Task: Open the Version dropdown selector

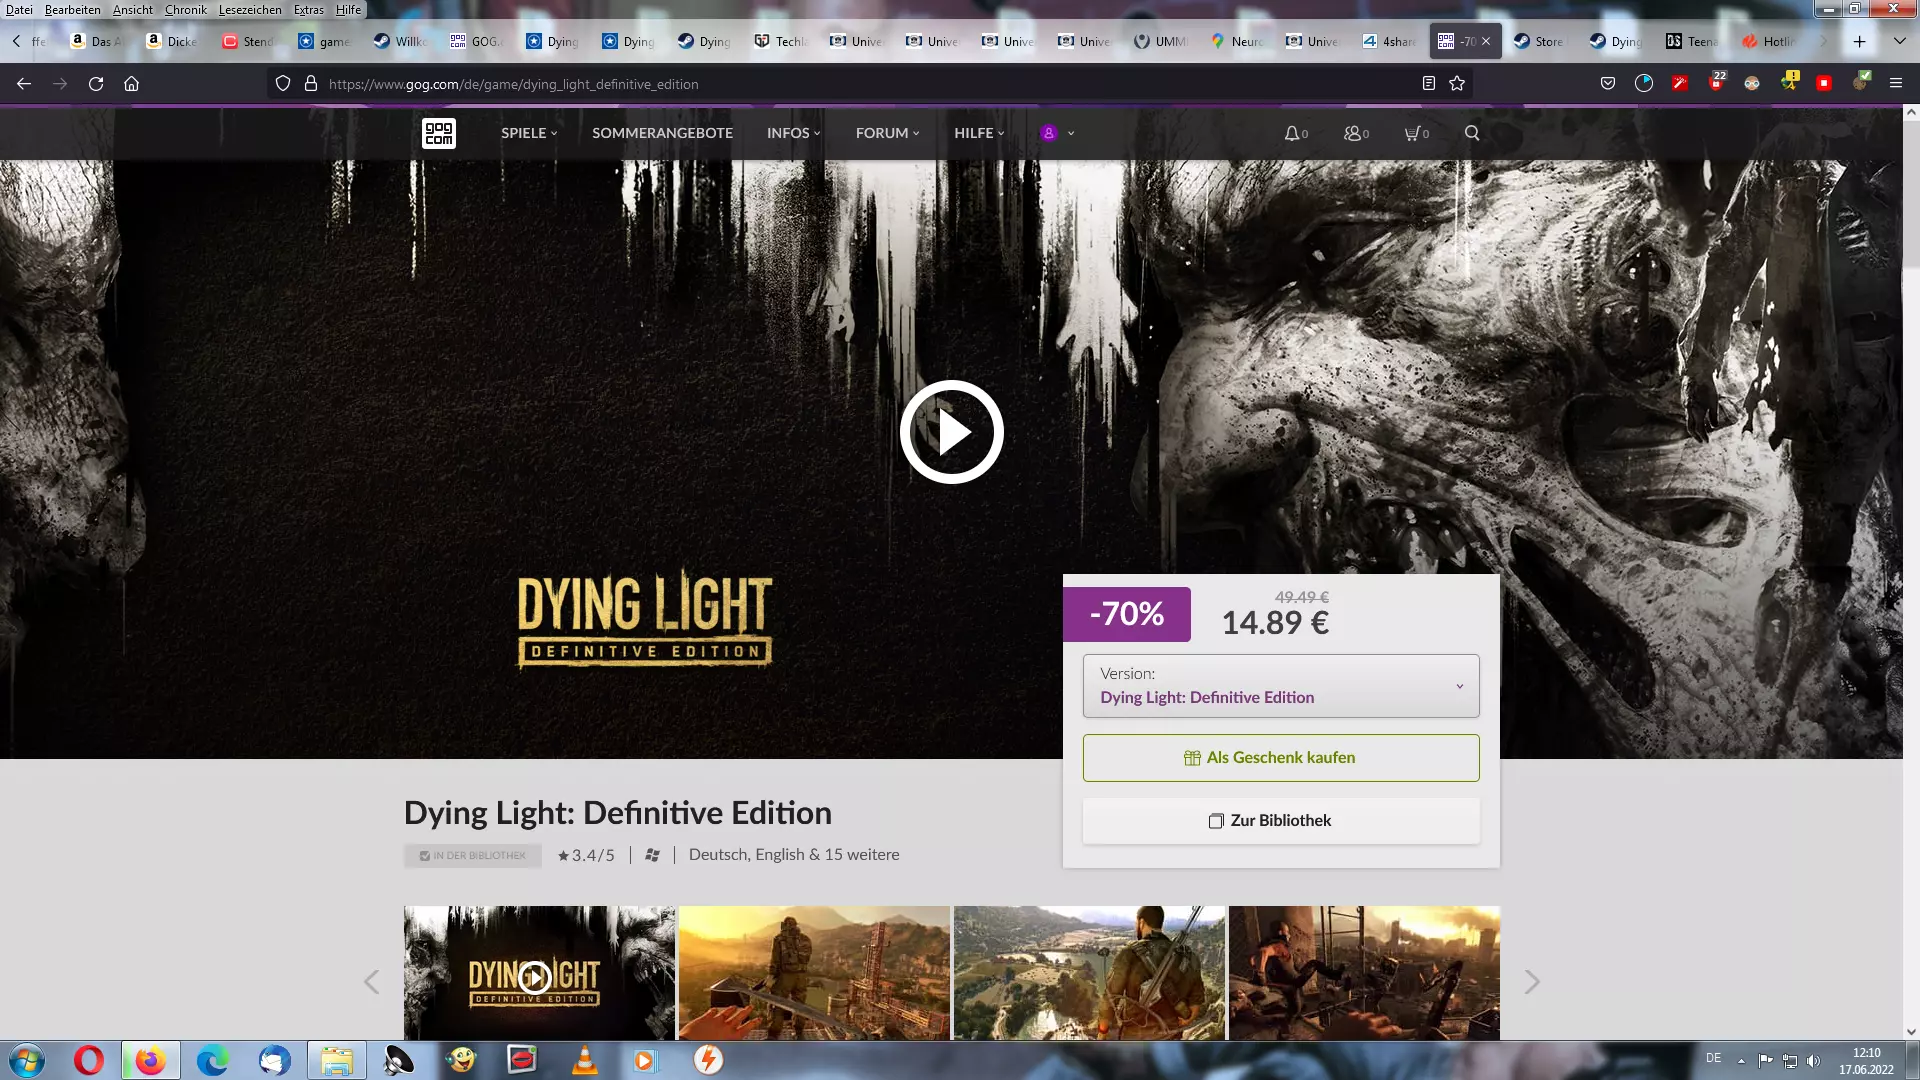Action: (1280, 686)
